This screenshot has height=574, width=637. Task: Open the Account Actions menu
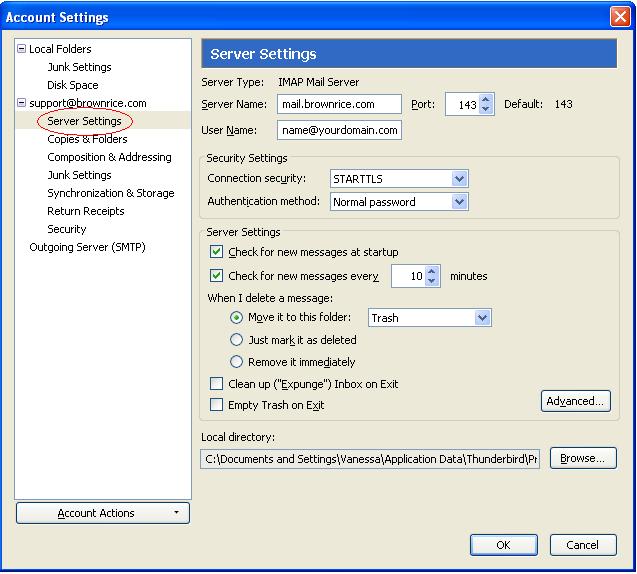103,513
